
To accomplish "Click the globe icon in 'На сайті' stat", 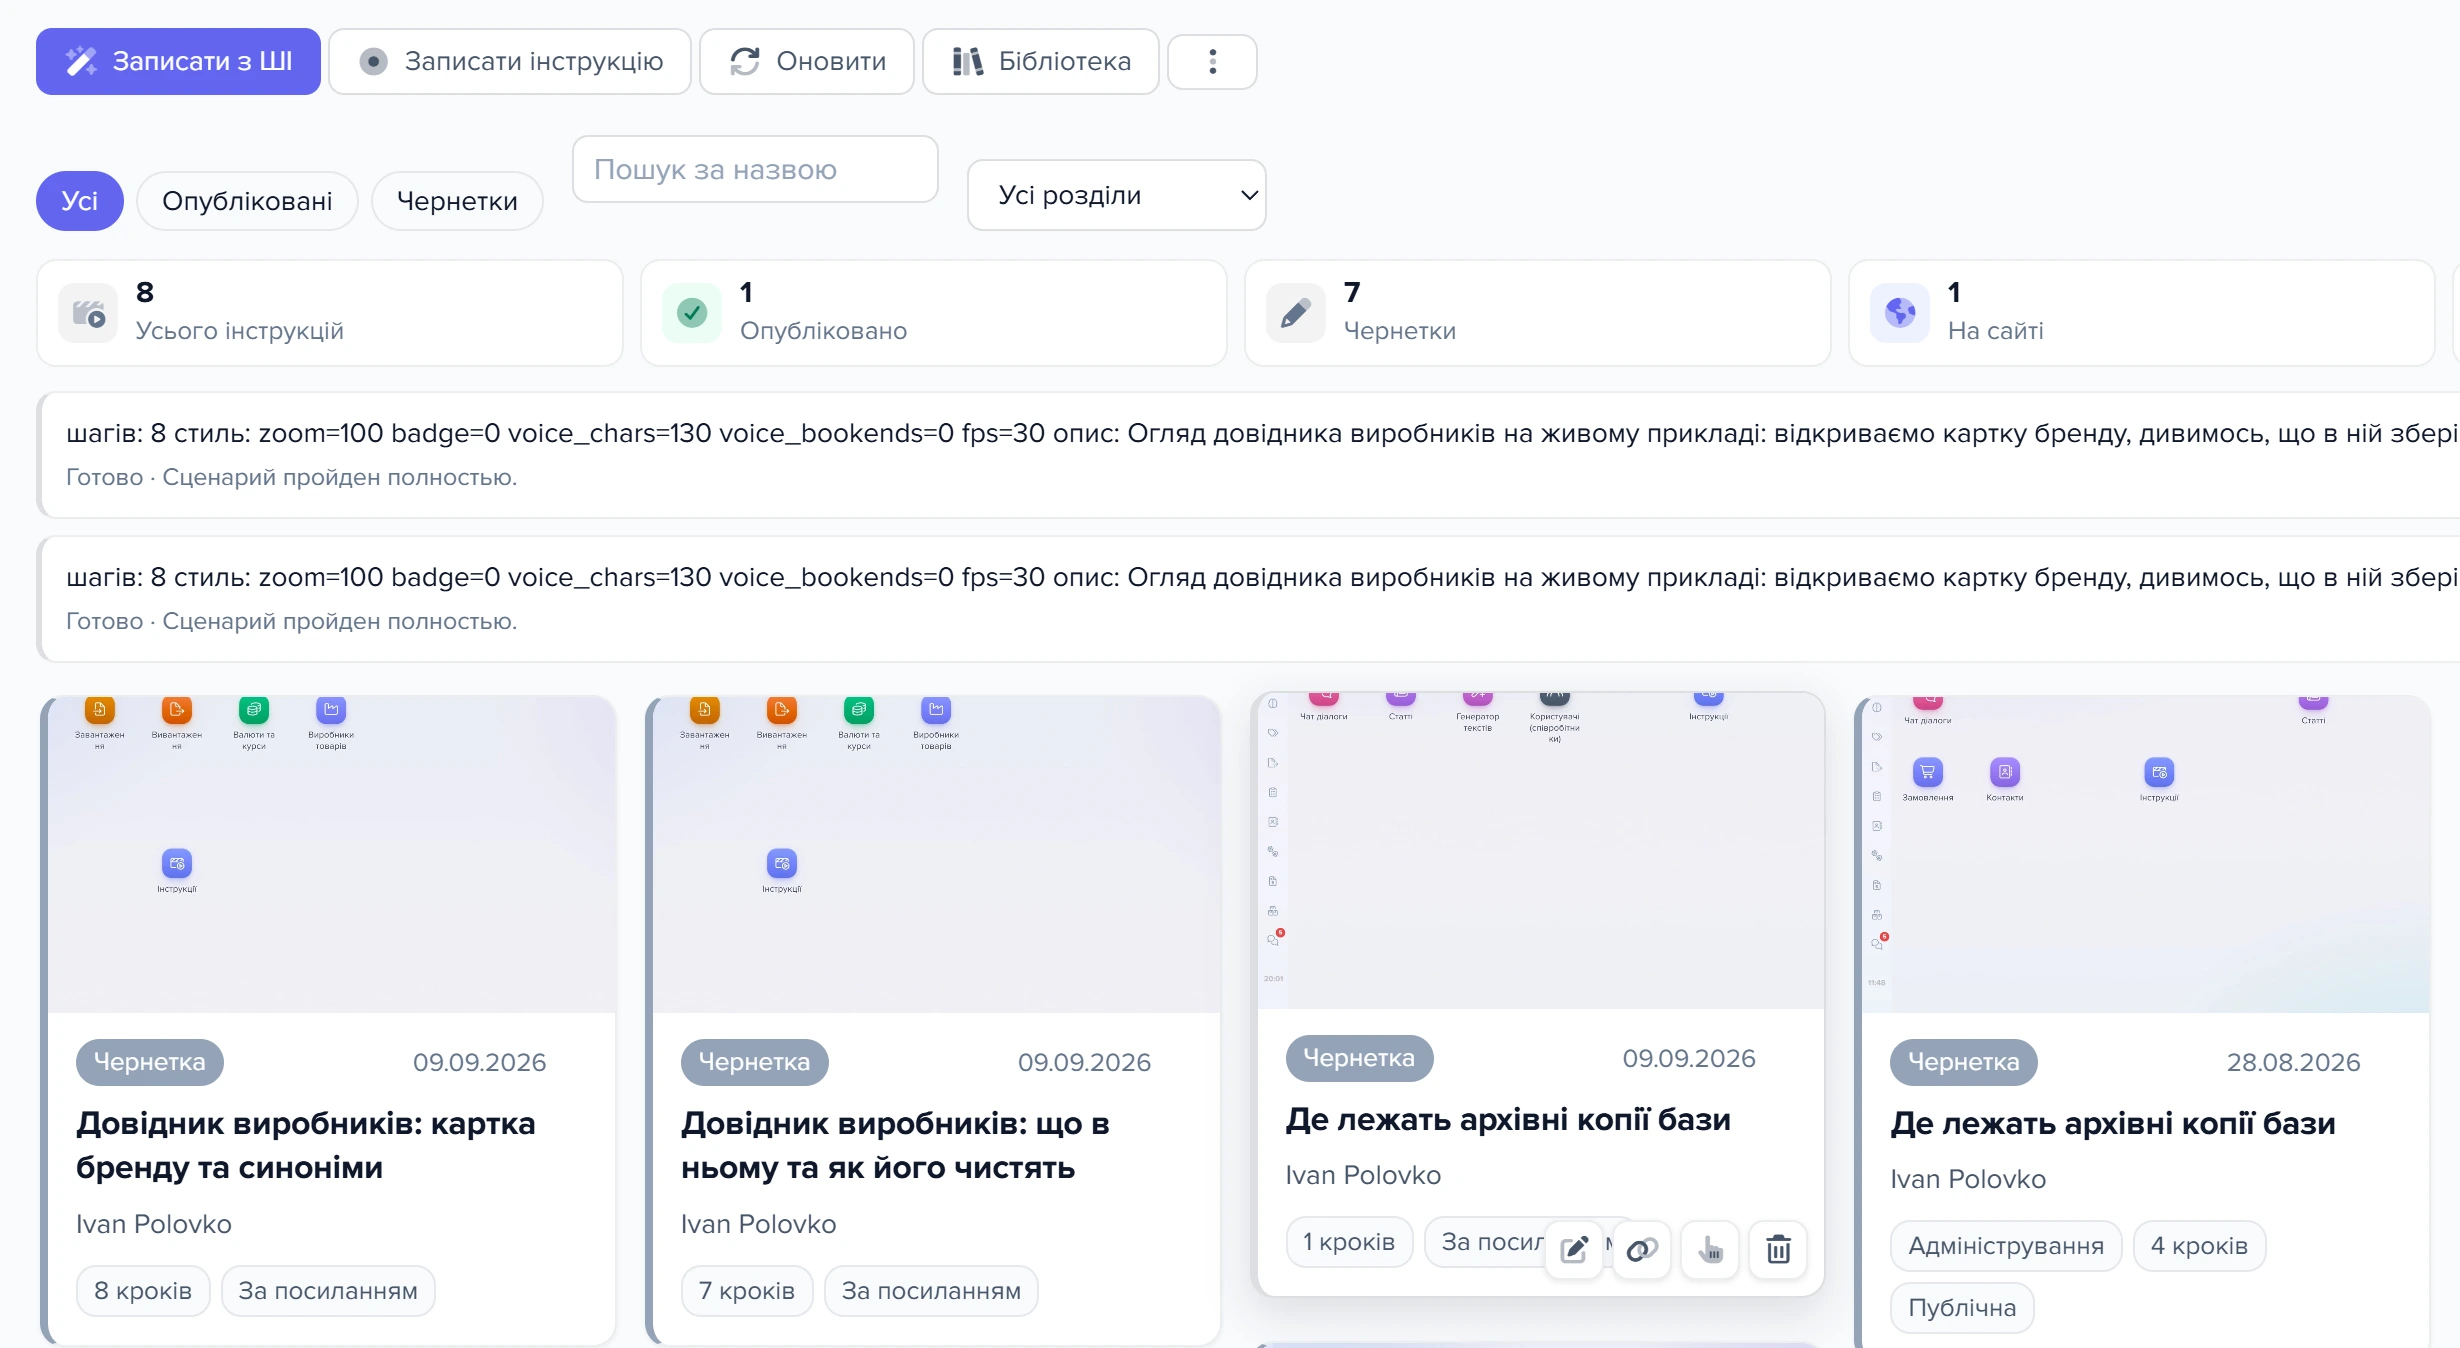I will pyautogui.click(x=1900, y=313).
